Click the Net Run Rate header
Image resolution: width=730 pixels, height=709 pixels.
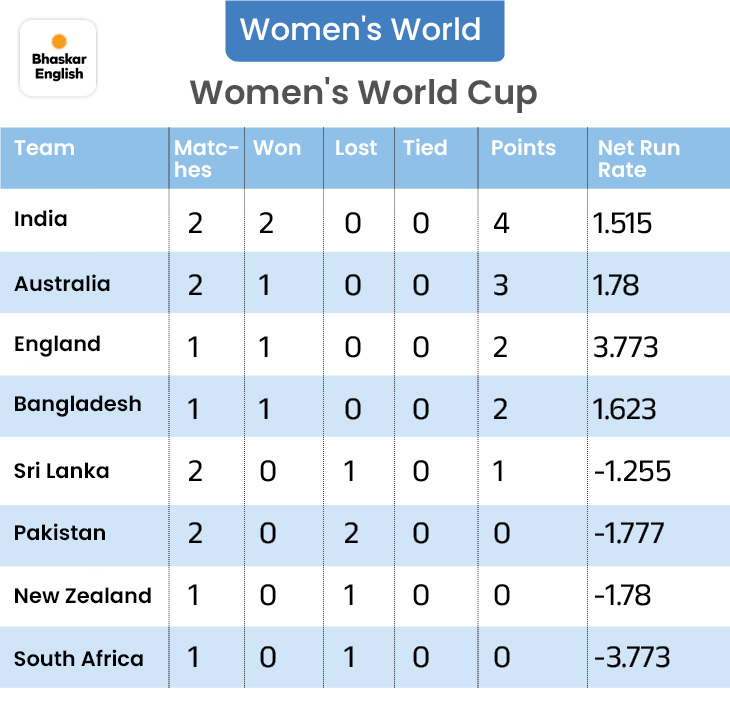coord(638,158)
